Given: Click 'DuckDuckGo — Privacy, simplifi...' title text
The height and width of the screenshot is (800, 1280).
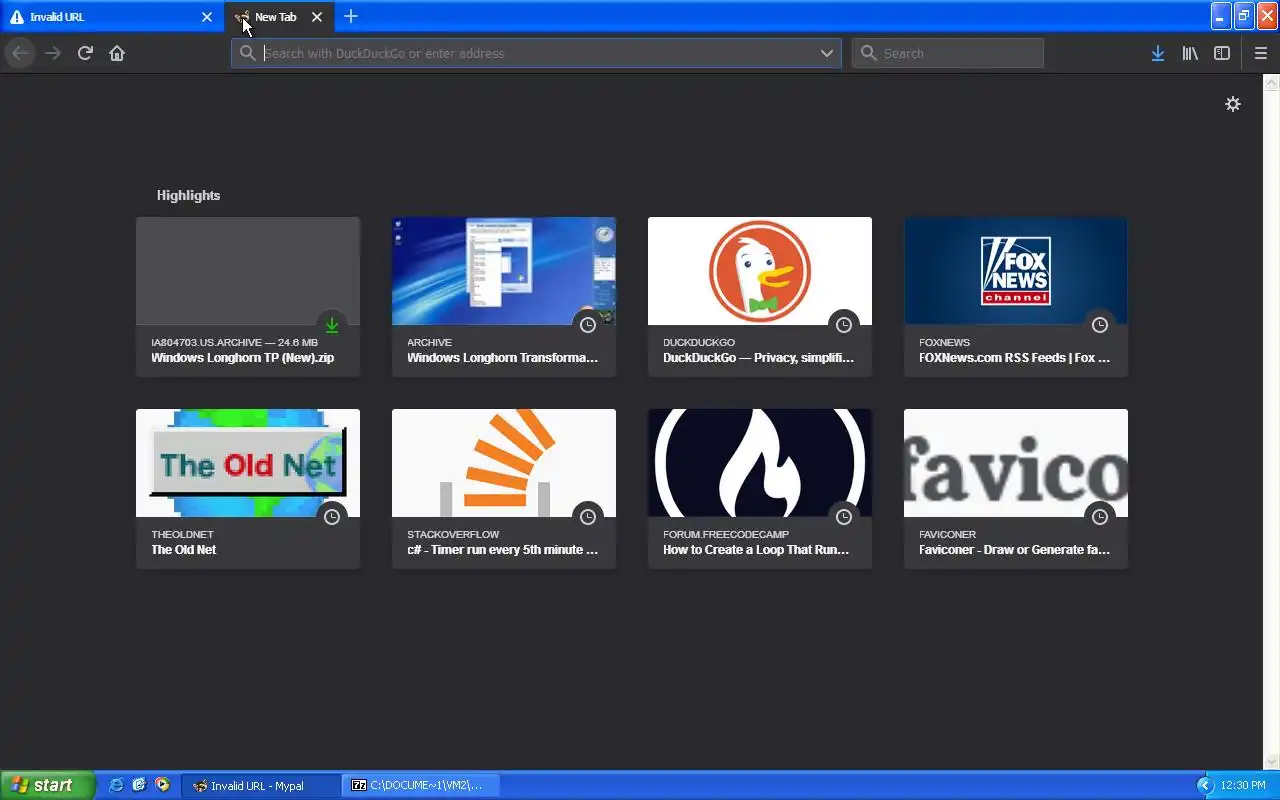Looking at the screenshot, I should [759, 358].
